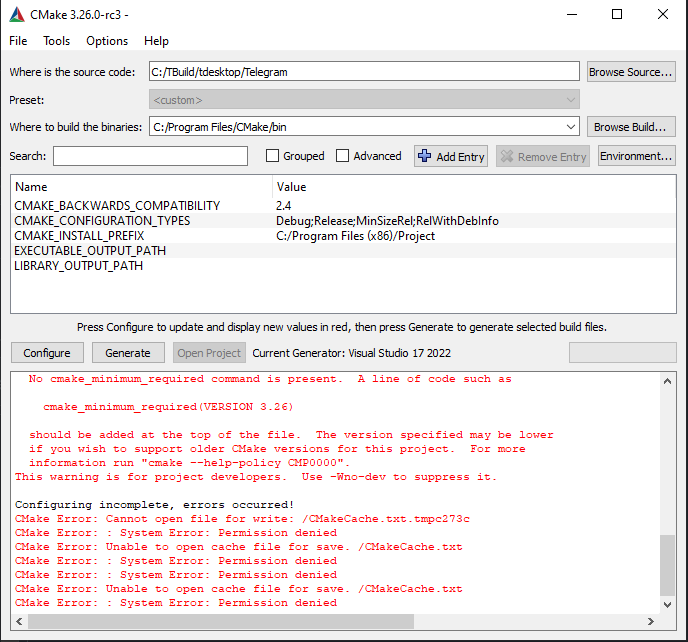Click the Generate button
The height and width of the screenshot is (642, 688).
(x=128, y=353)
